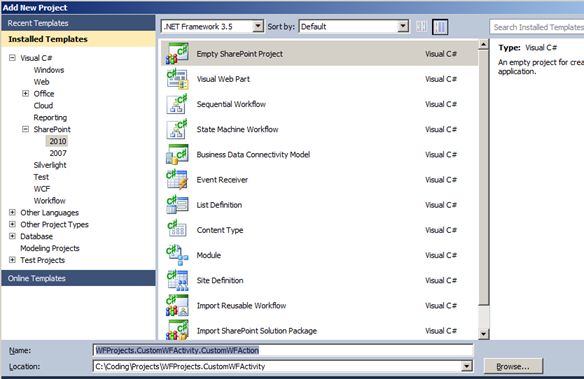584x379 pixels.
Task: Select the 2010 SharePoint node
Action: click(58, 141)
